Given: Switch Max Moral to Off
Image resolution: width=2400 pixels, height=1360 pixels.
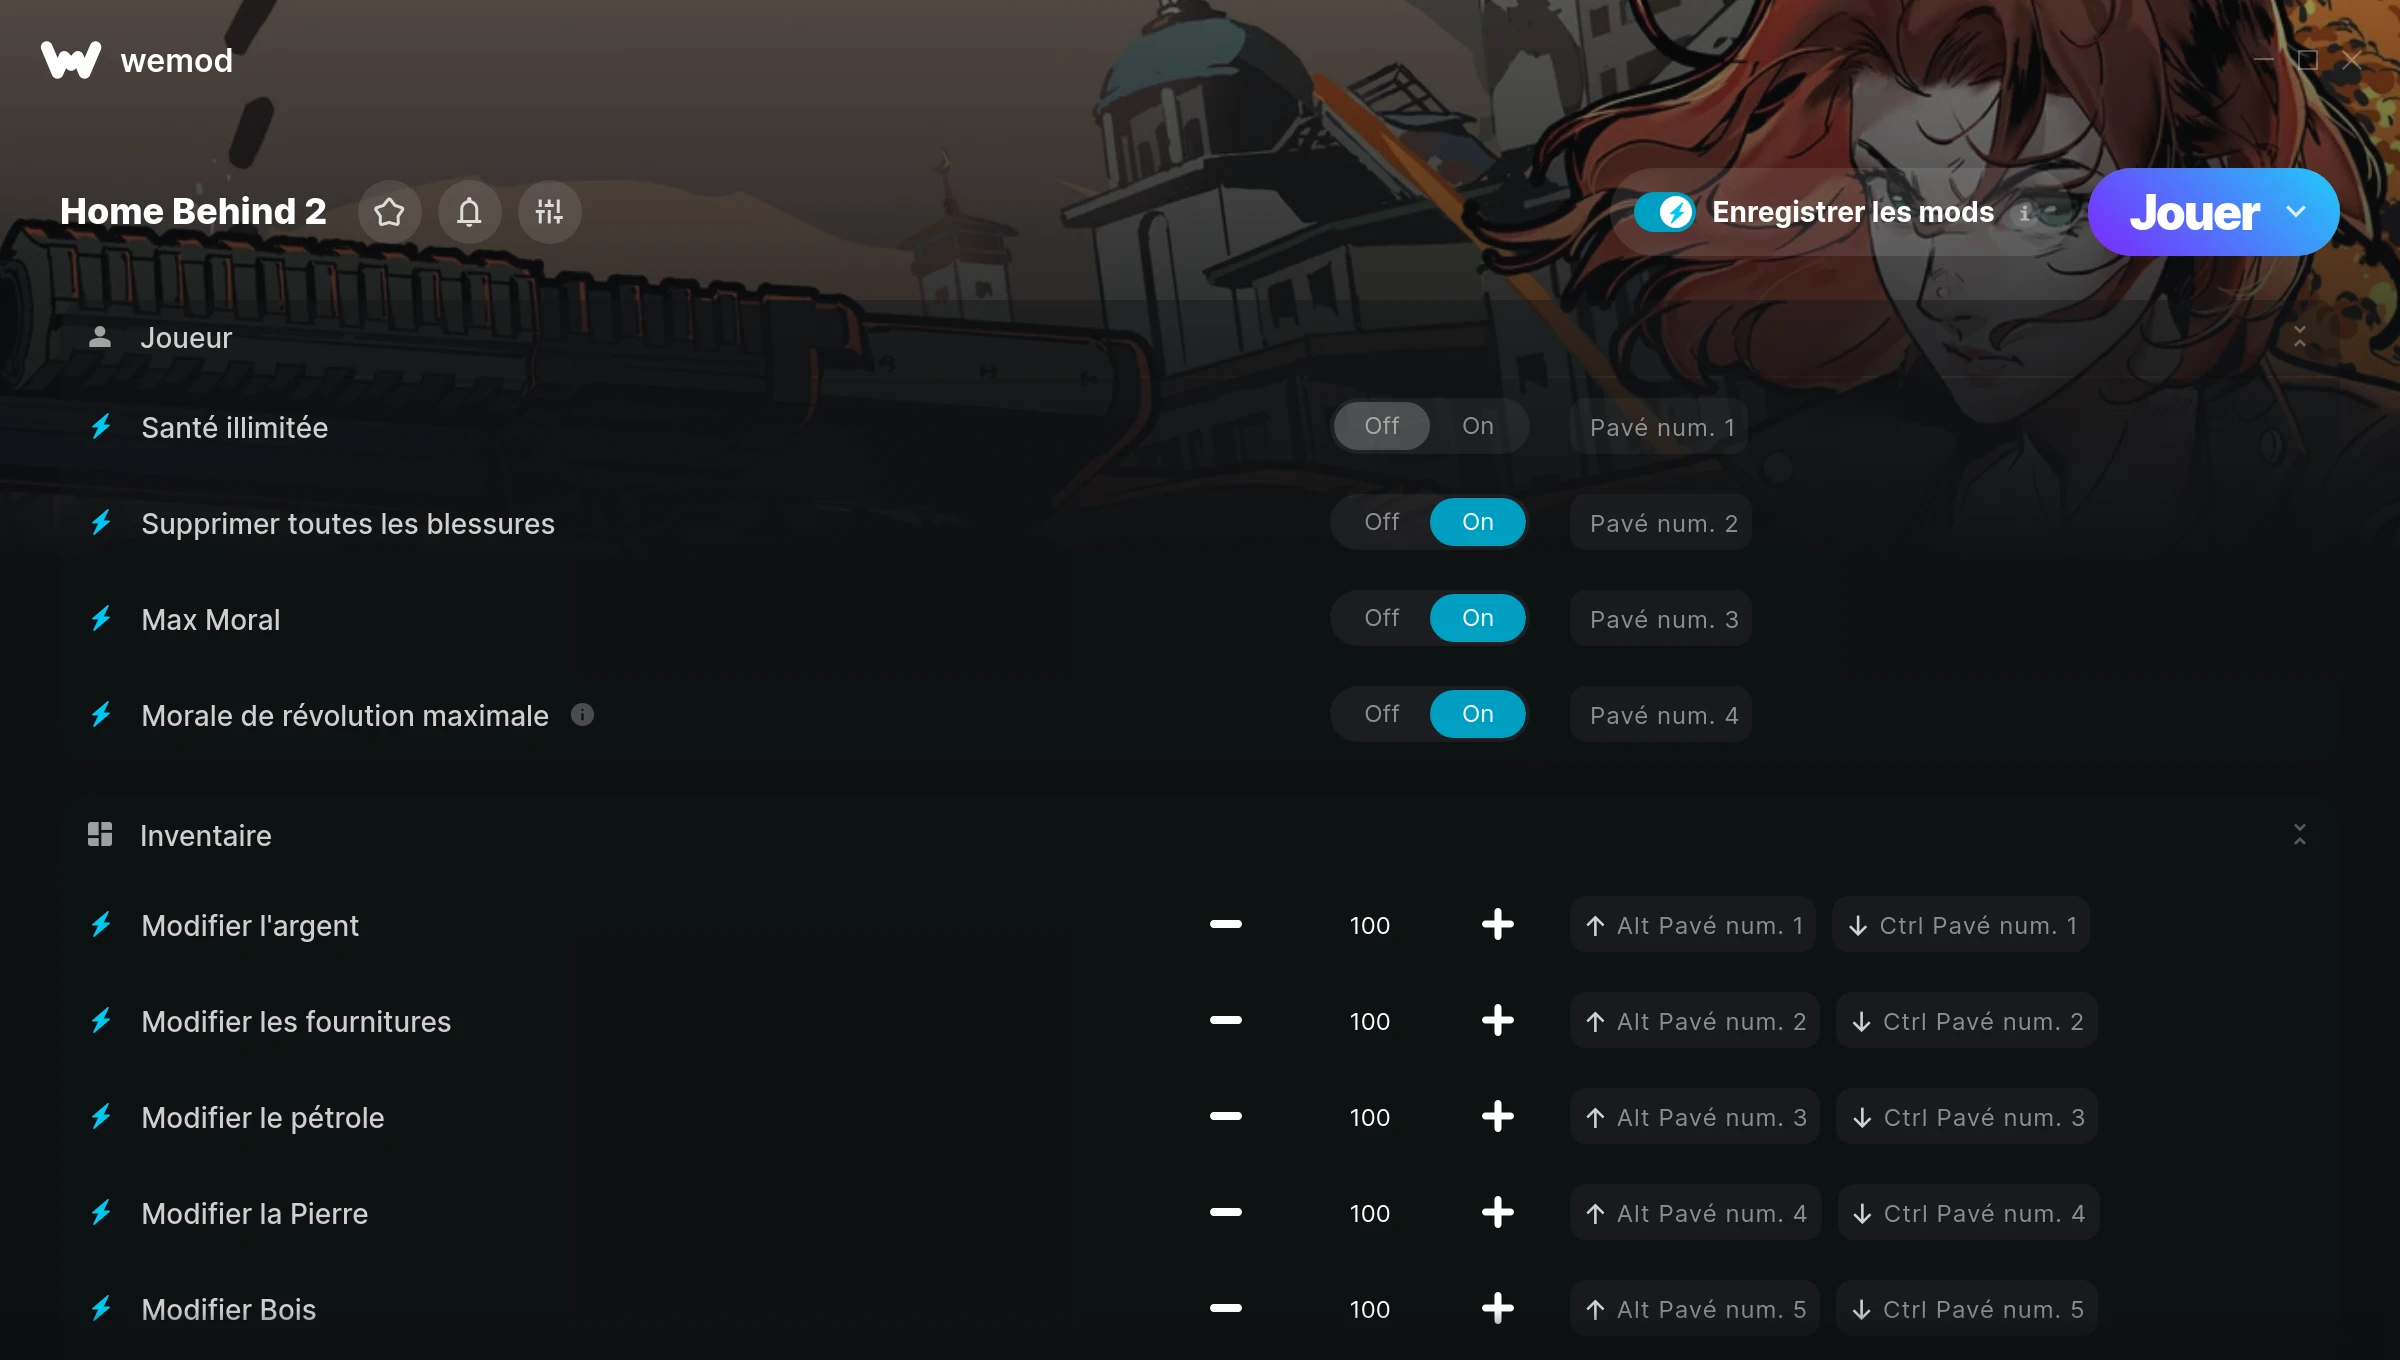Looking at the screenshot, I should pyautogui.click(x=1382, y=618).
